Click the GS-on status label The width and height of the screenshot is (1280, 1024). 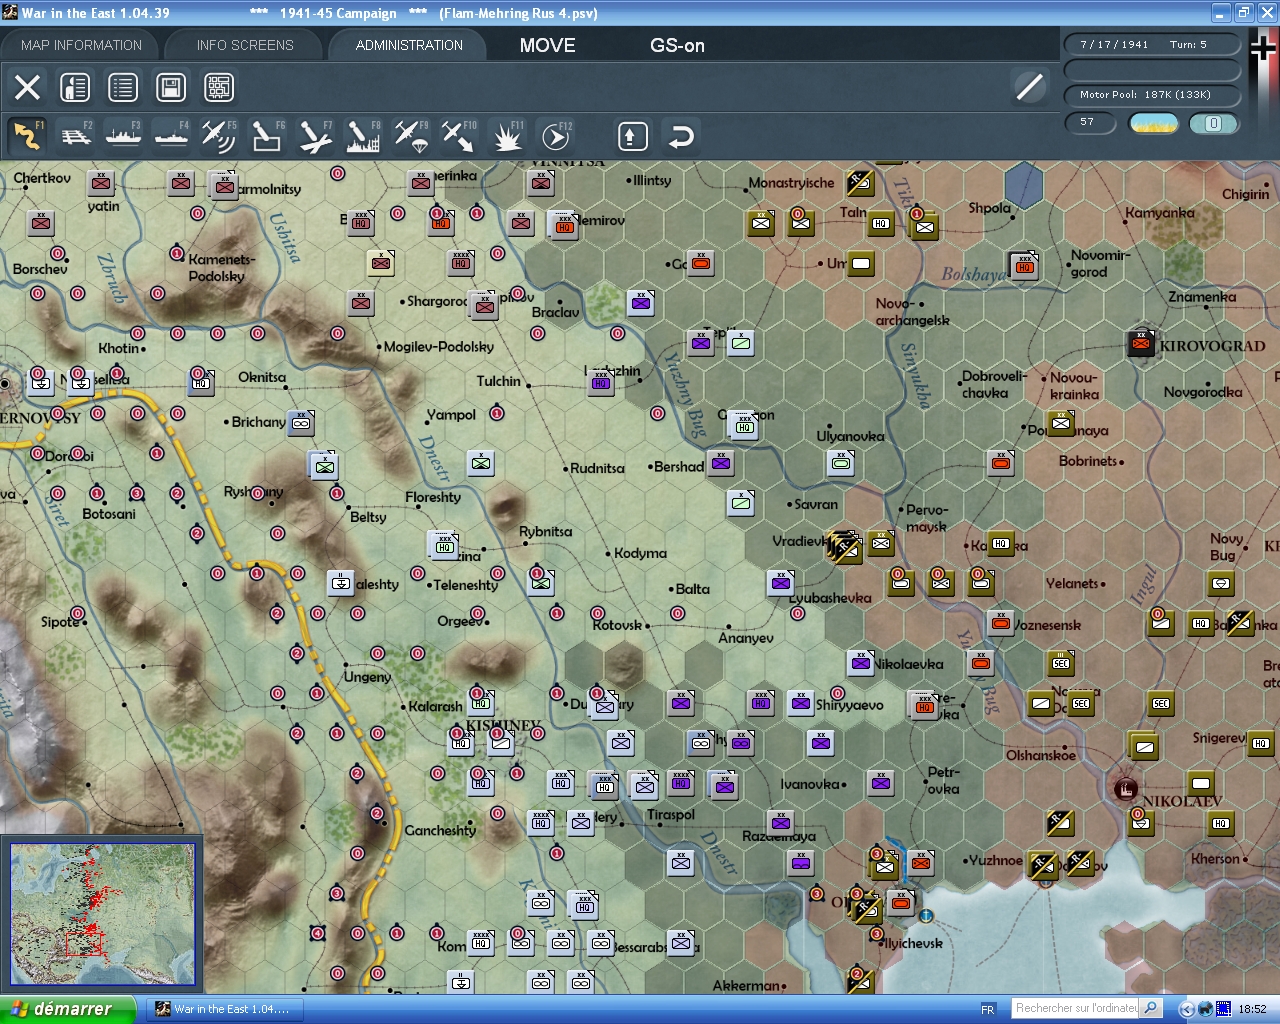[677, 45]
